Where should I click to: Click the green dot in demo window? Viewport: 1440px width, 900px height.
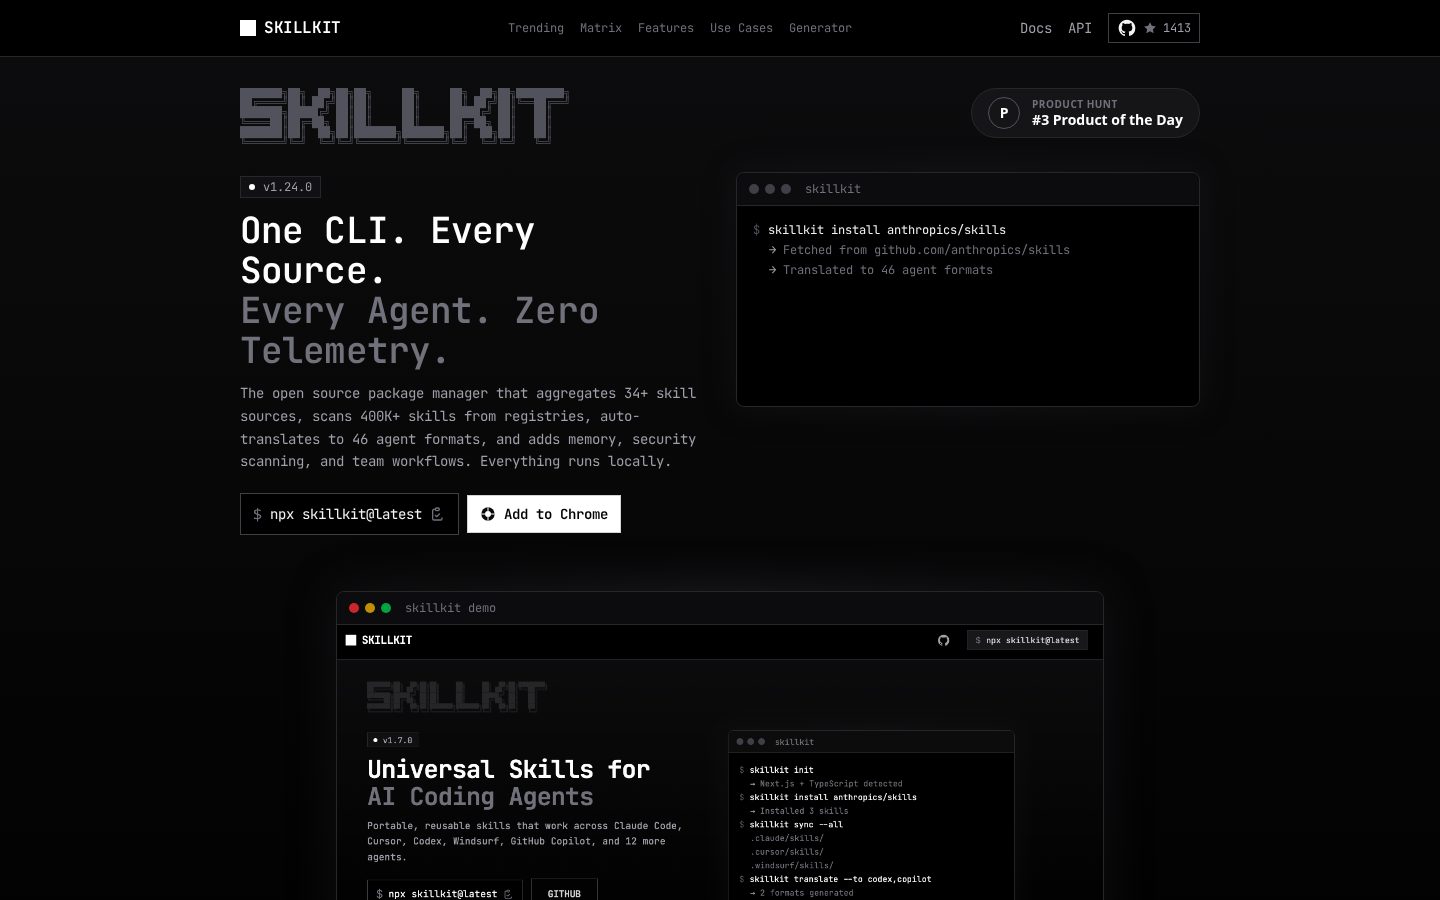(386, 608)
